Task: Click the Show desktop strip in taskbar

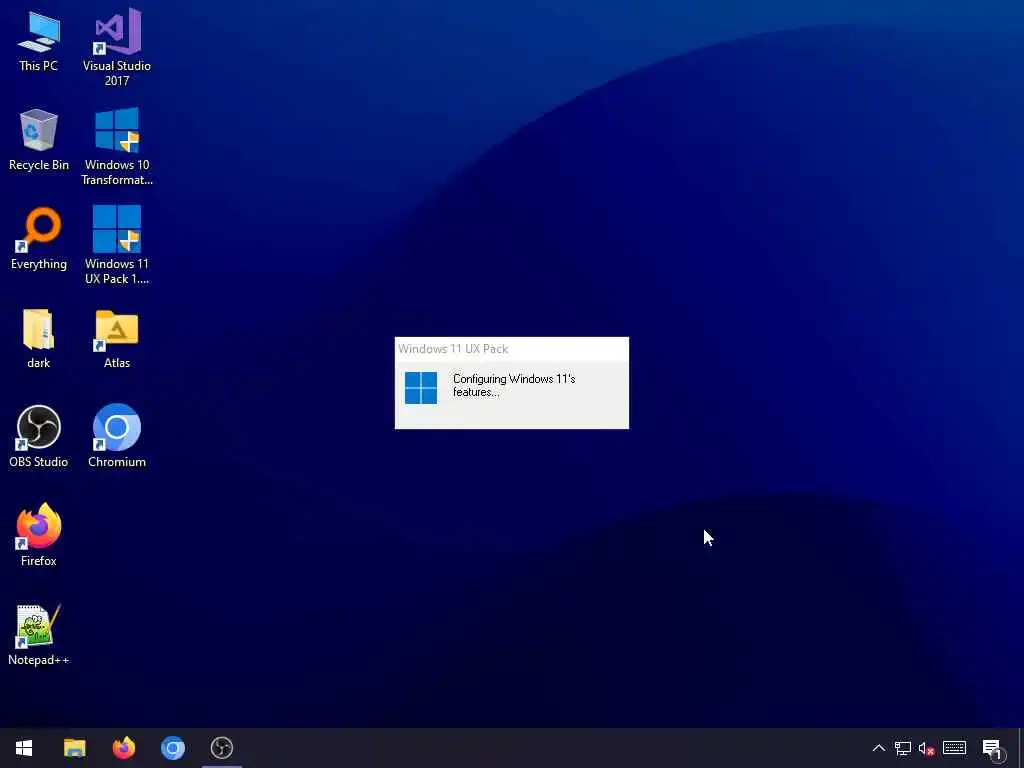Action: 1021,748
